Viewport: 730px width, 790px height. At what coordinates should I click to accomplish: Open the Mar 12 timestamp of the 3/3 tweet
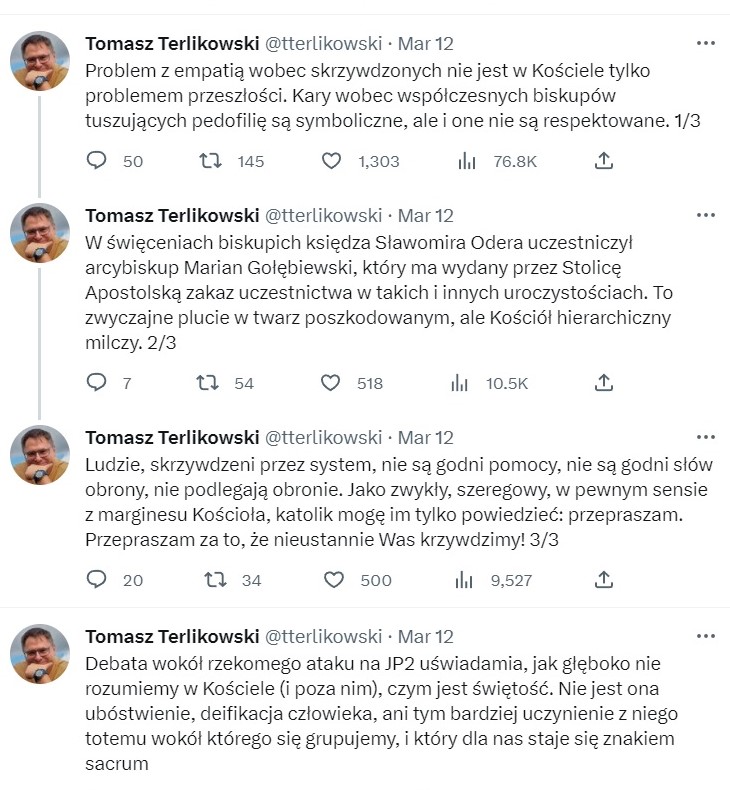[x=426, y=438]
